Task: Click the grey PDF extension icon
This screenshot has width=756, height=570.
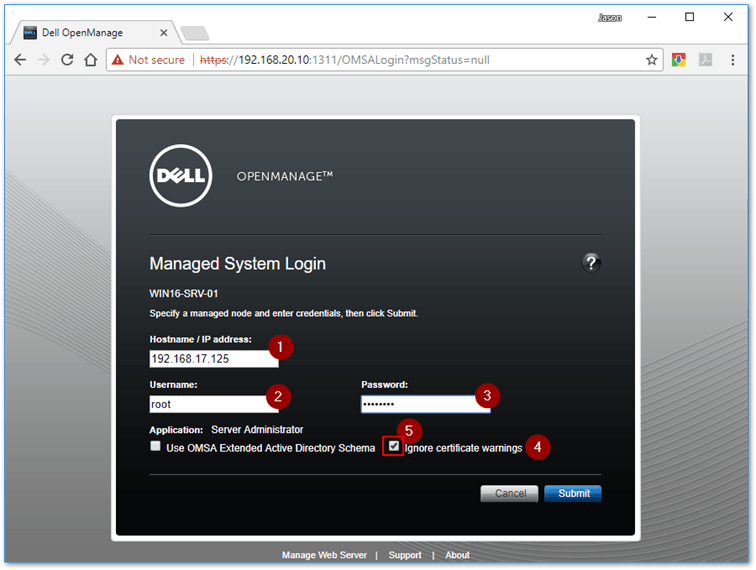Action: click(x=705, y=60)
